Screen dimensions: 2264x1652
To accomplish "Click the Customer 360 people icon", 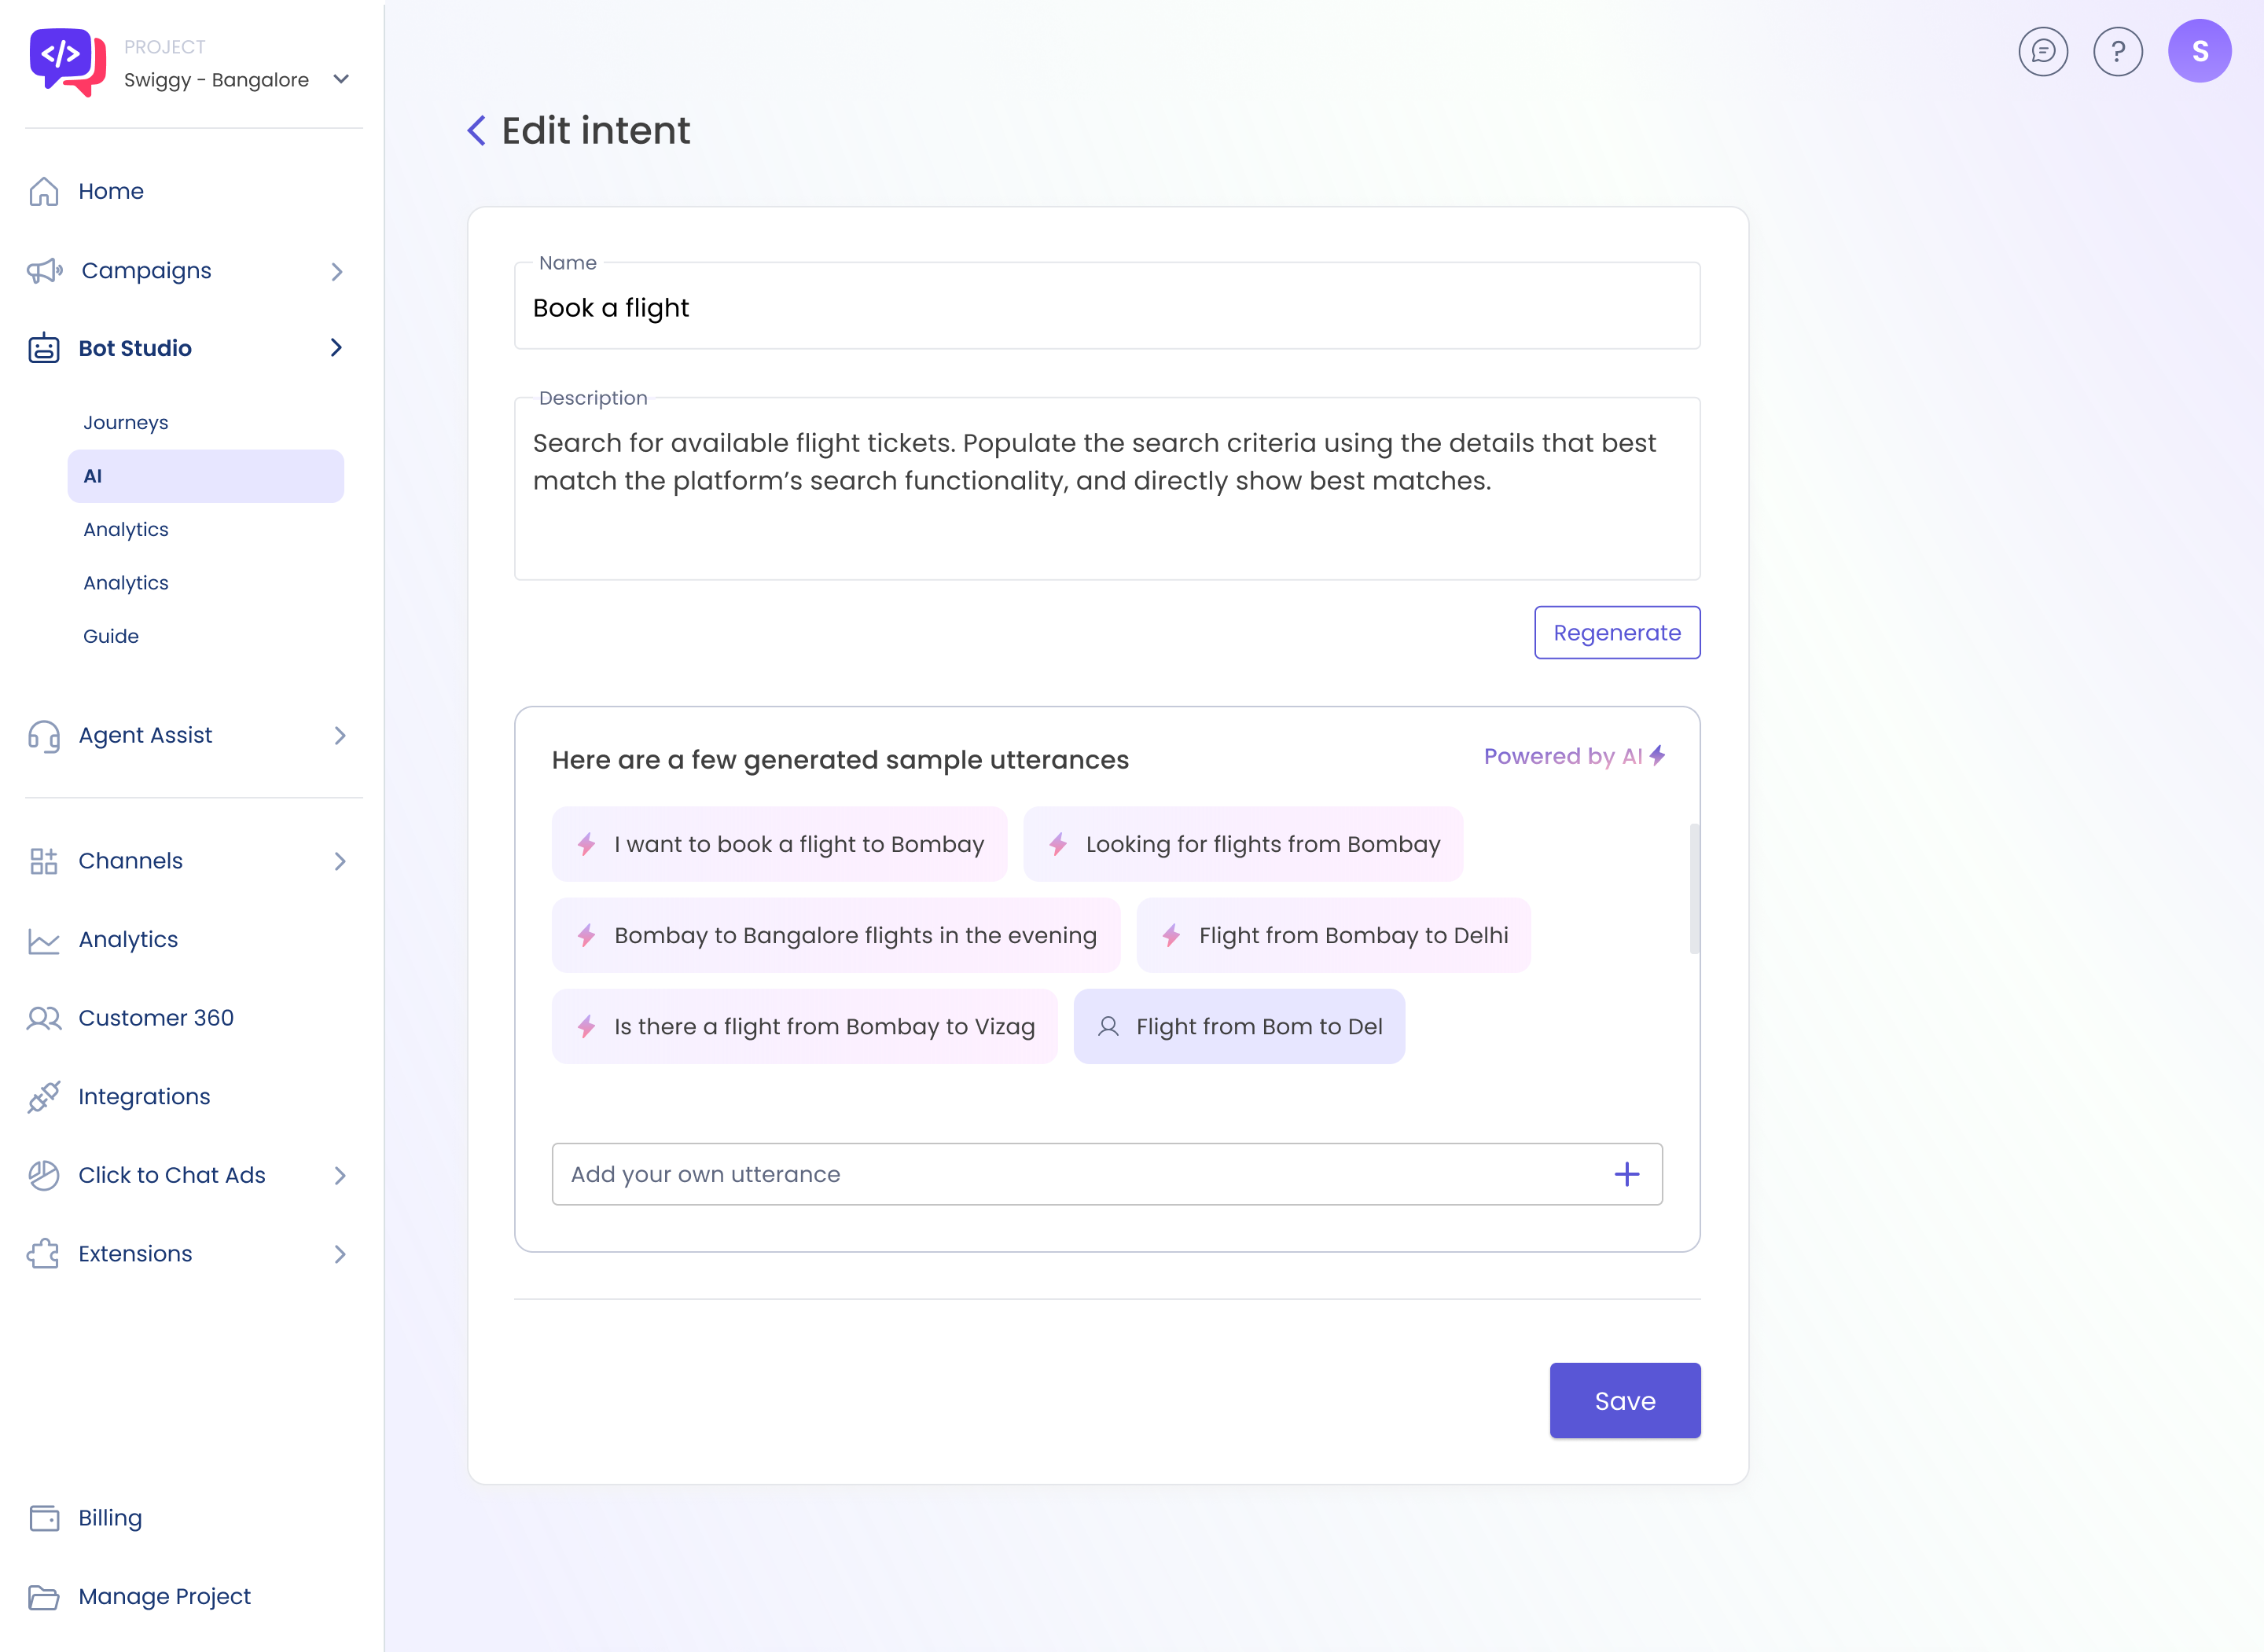I will coord(44,1018).
